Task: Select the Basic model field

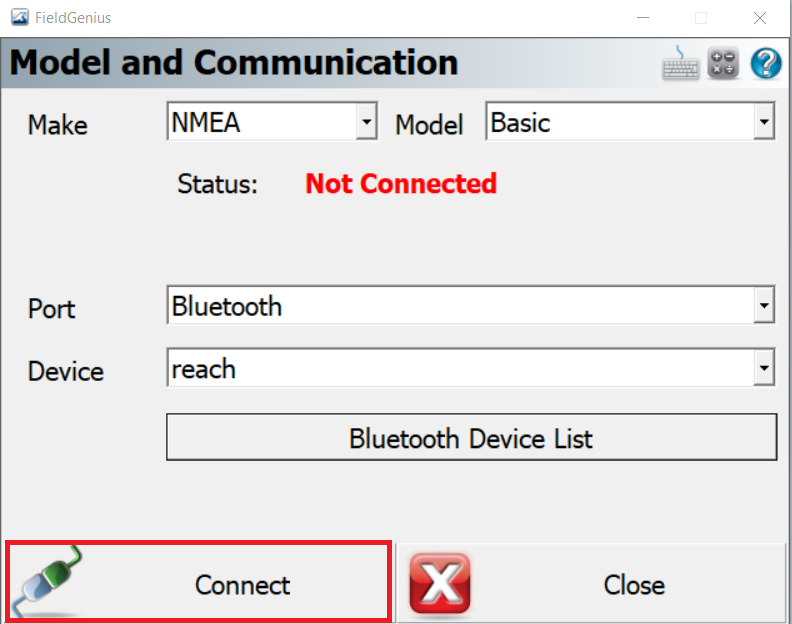Action: pyautogui.click(x=630, y=121)
